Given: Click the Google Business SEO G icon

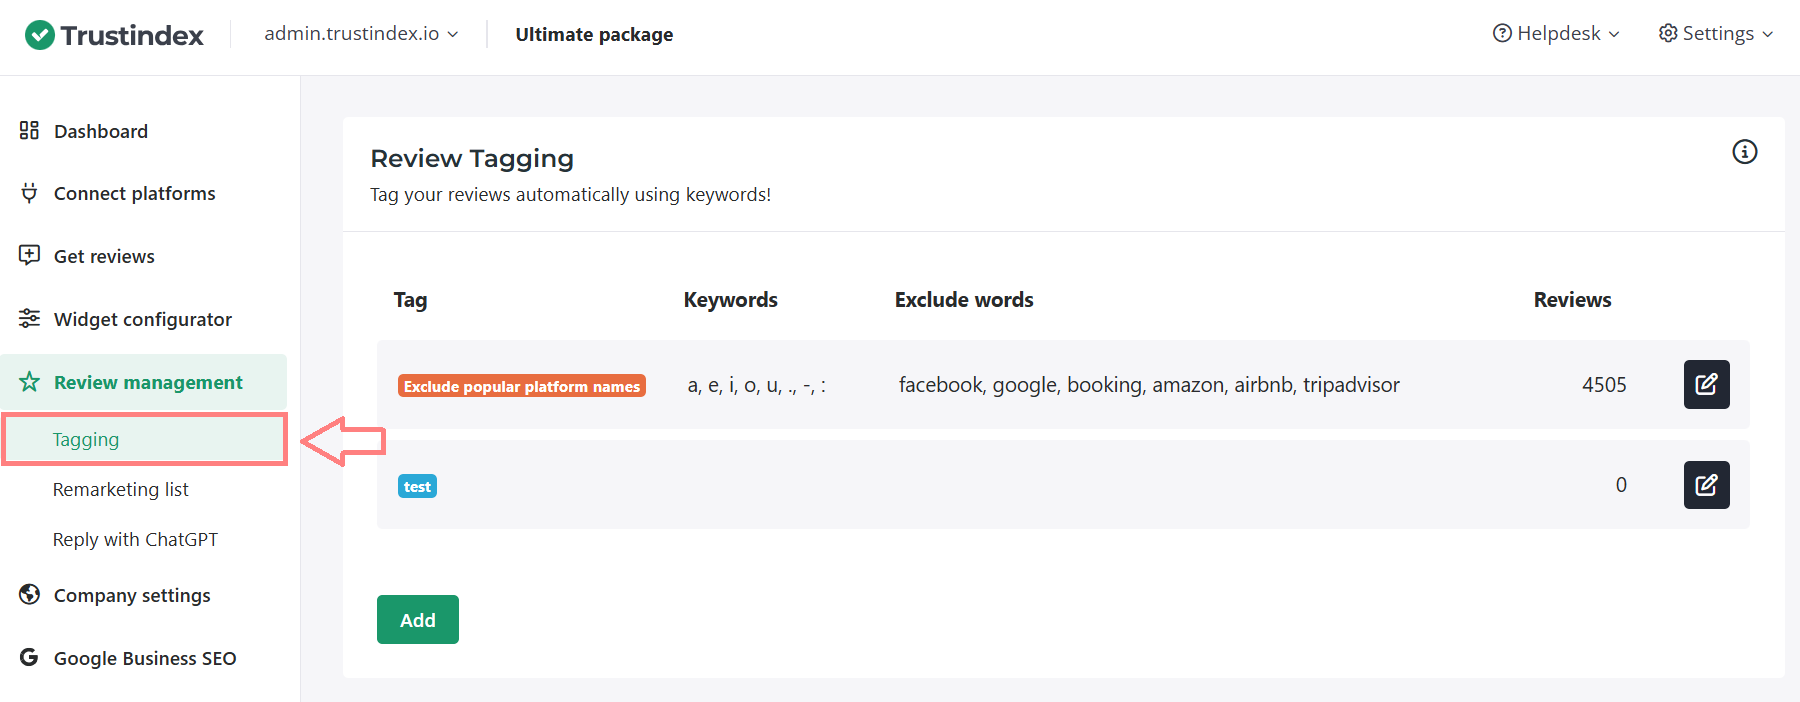Looking at the screenshot, I should pos(29,657).
